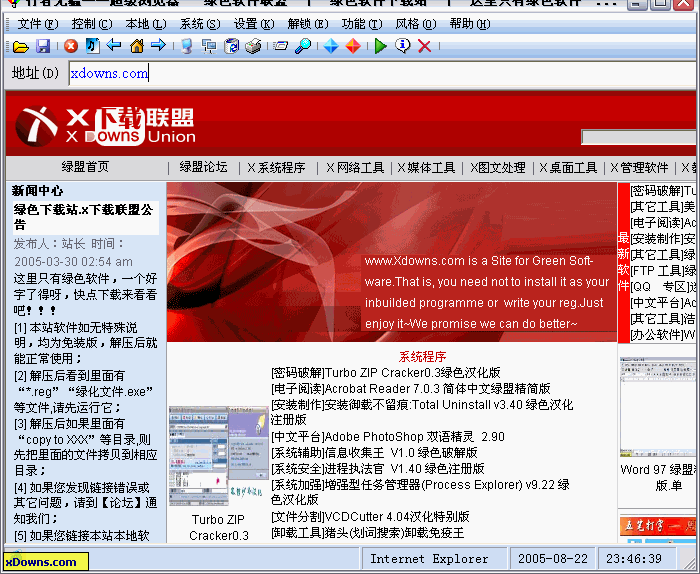This screenshot has width=700, height=574.
Task: Open the [QQ 专区] item in 最新软件 list
Action: click(x=663, y=287)
